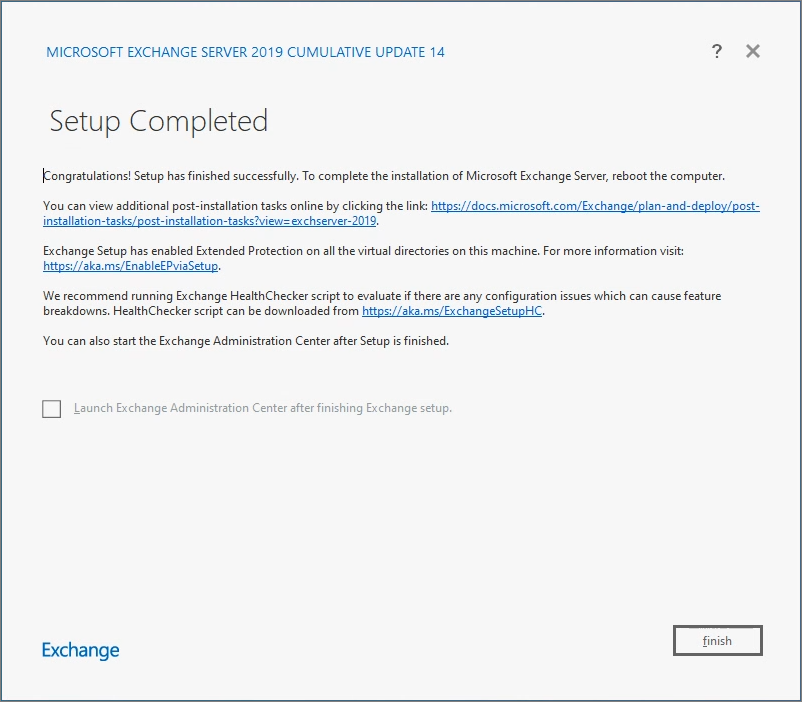Click the Exchange logo text
This screenshot has height=702, width=802.
[x=80, y=650]
